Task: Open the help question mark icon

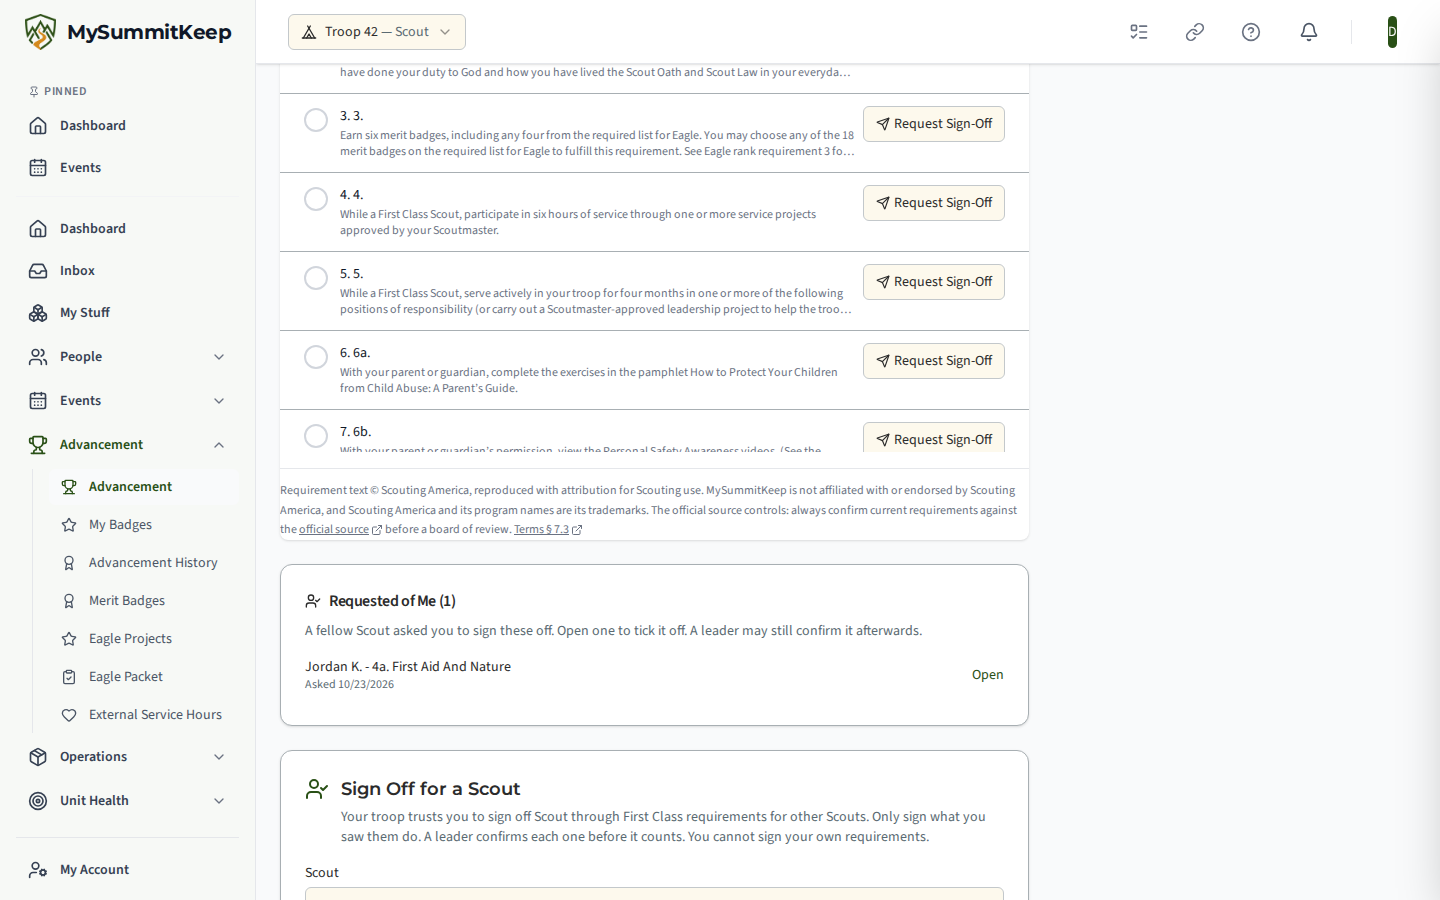Action: pos(1251,32)
